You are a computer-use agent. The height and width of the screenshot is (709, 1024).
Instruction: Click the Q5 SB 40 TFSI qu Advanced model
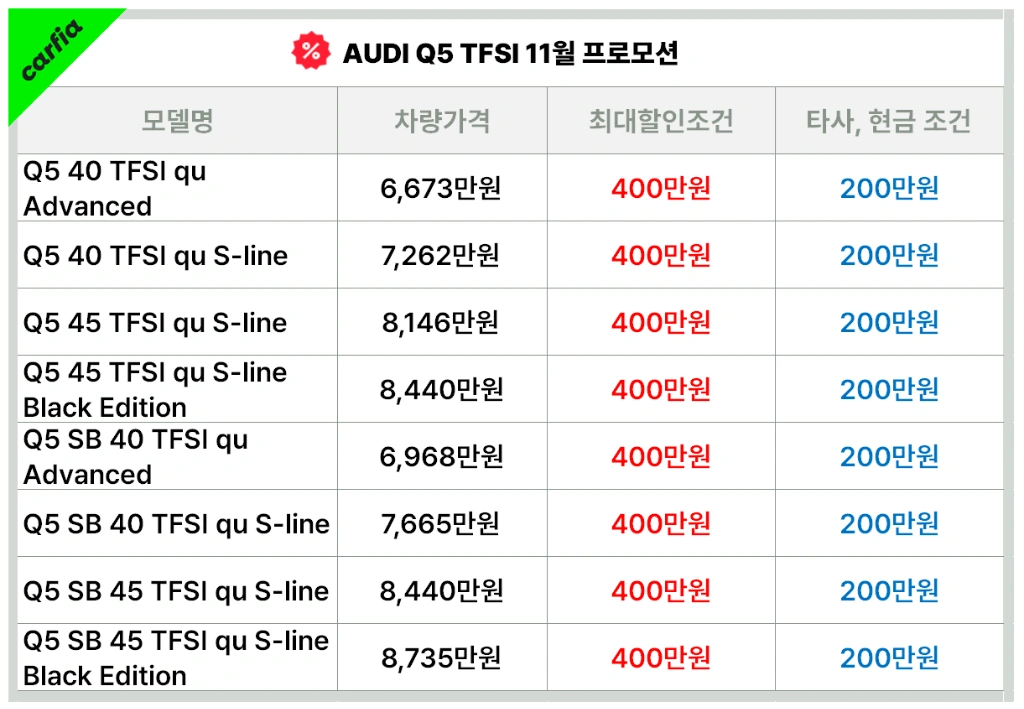136,457
